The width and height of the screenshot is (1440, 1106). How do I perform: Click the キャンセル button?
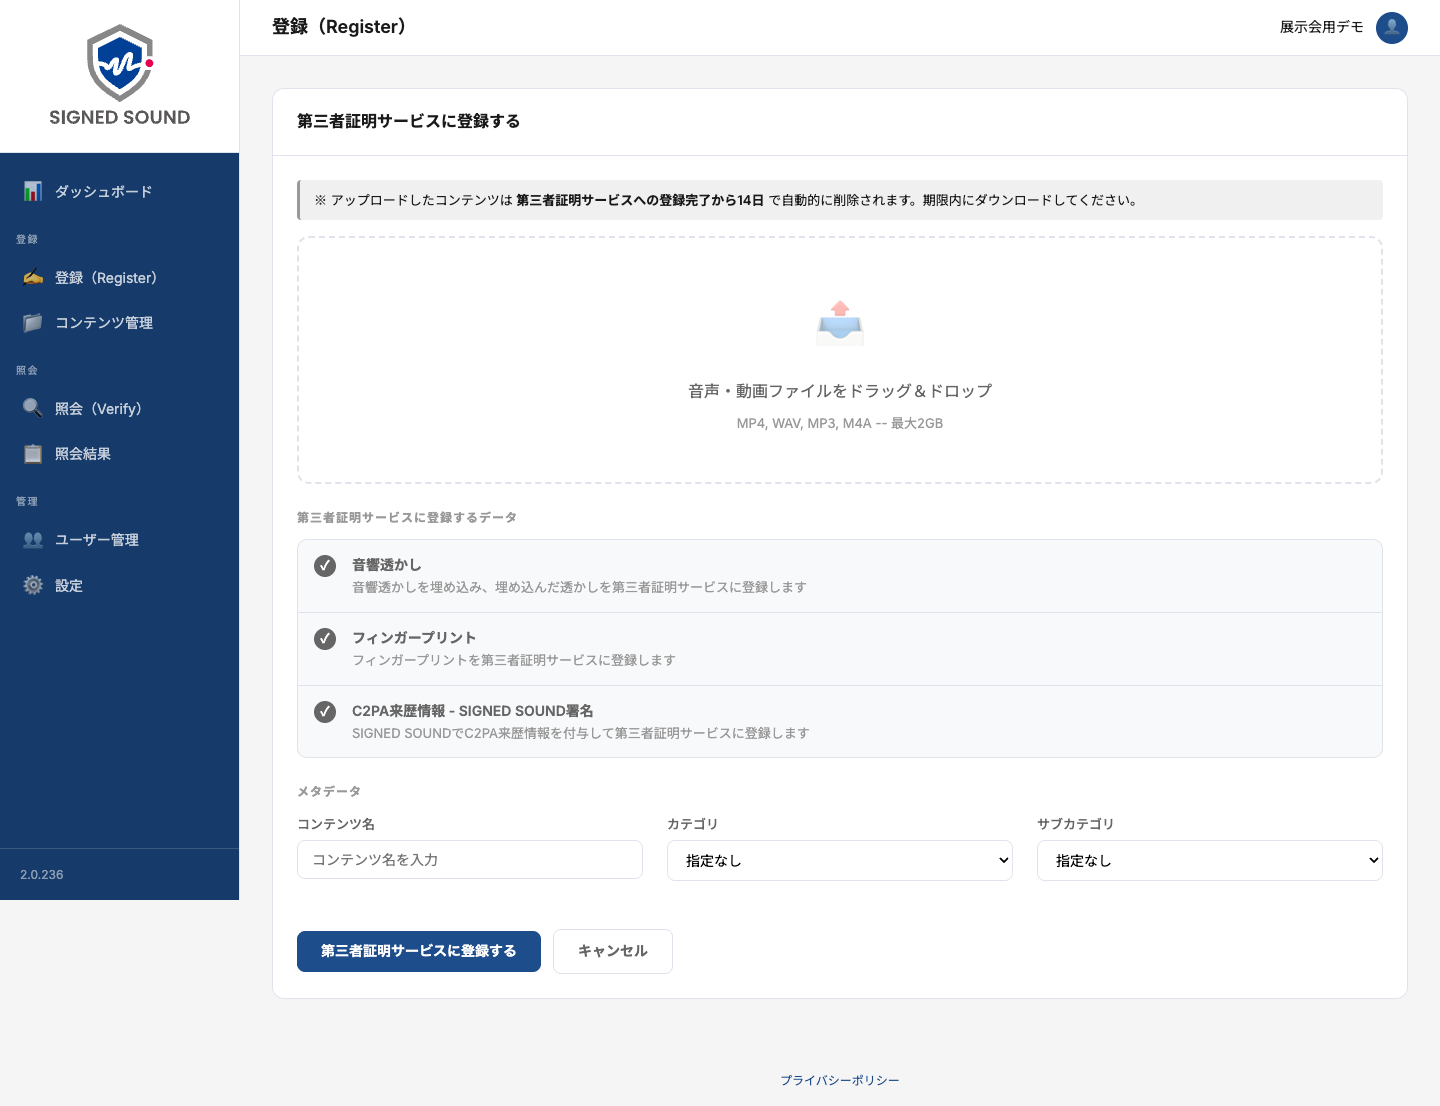click(x=613, y=951)
